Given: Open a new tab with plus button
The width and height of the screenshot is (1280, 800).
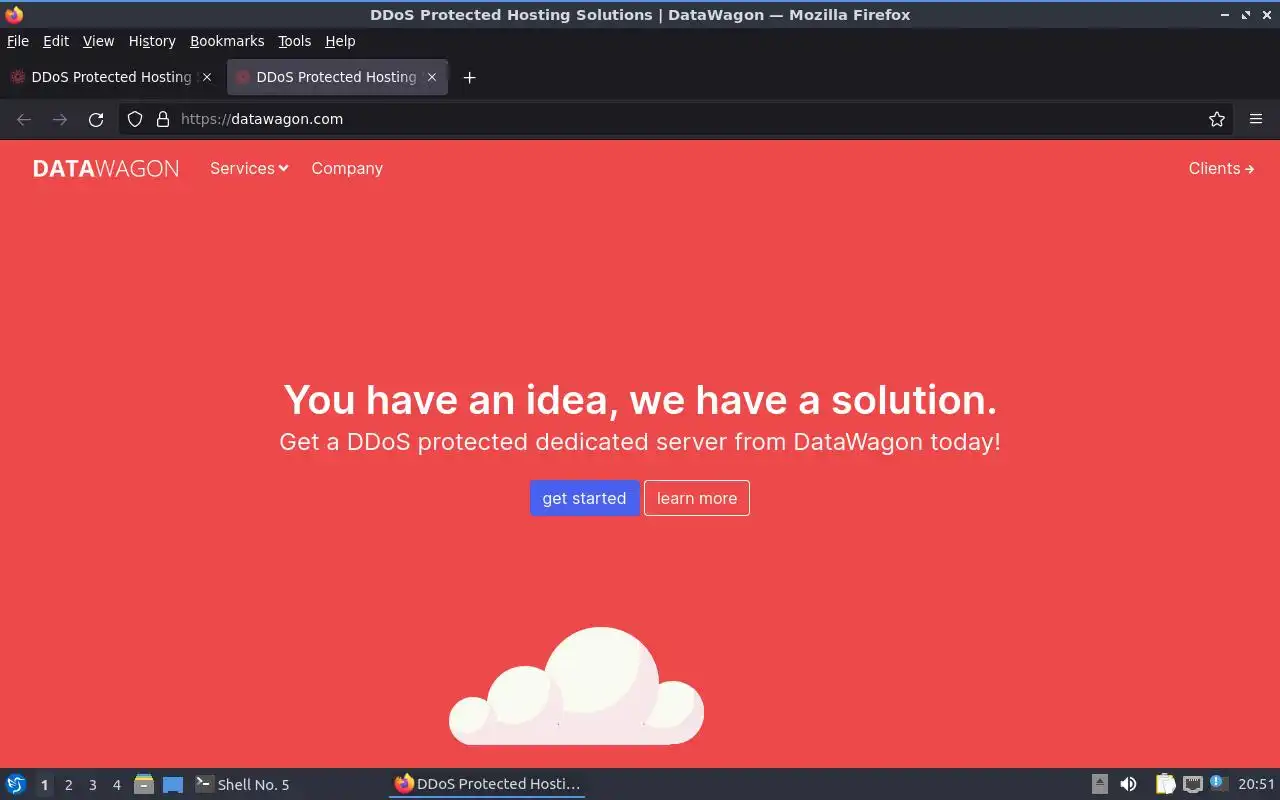Looking at the screenshot, I should pyautogui.click(x=469, y=77).
